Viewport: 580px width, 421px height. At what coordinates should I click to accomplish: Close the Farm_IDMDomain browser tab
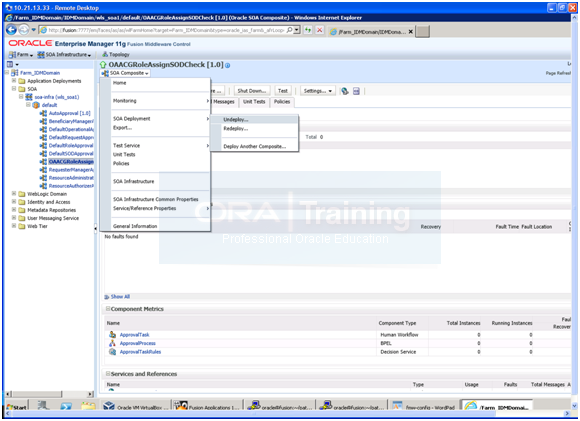410,32
